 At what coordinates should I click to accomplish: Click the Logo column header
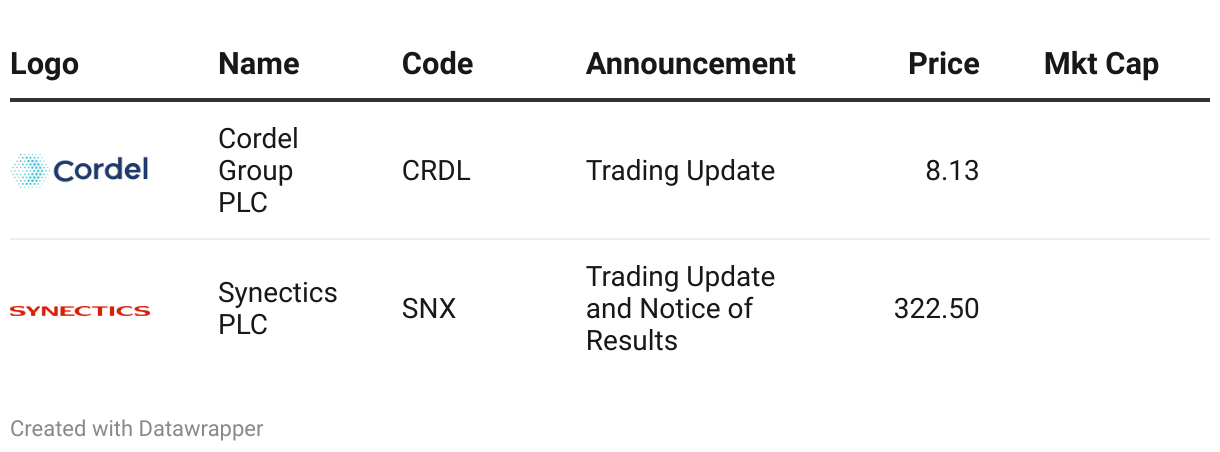pos(44,65)
